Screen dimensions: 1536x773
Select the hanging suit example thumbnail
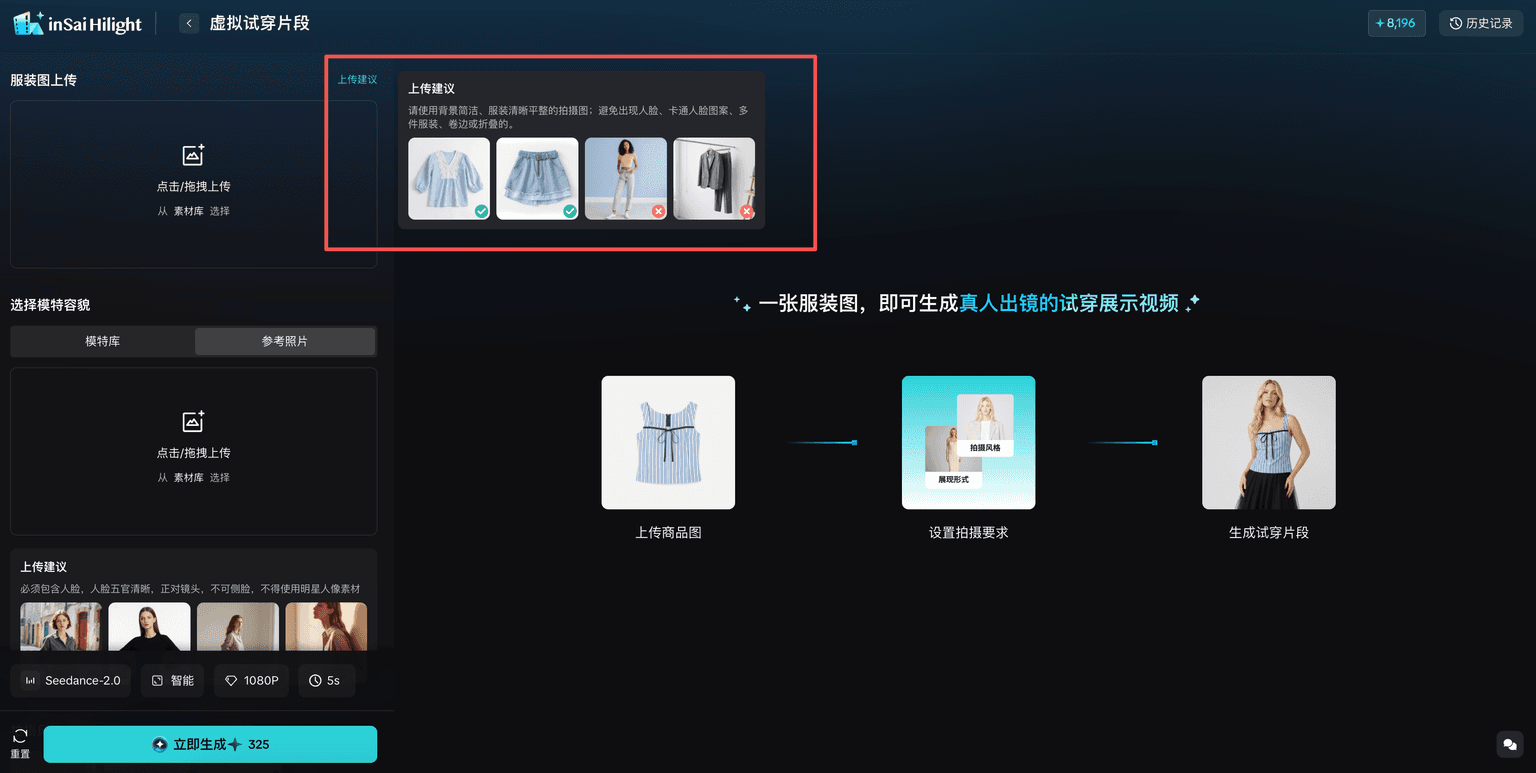(x=714, y=178)
